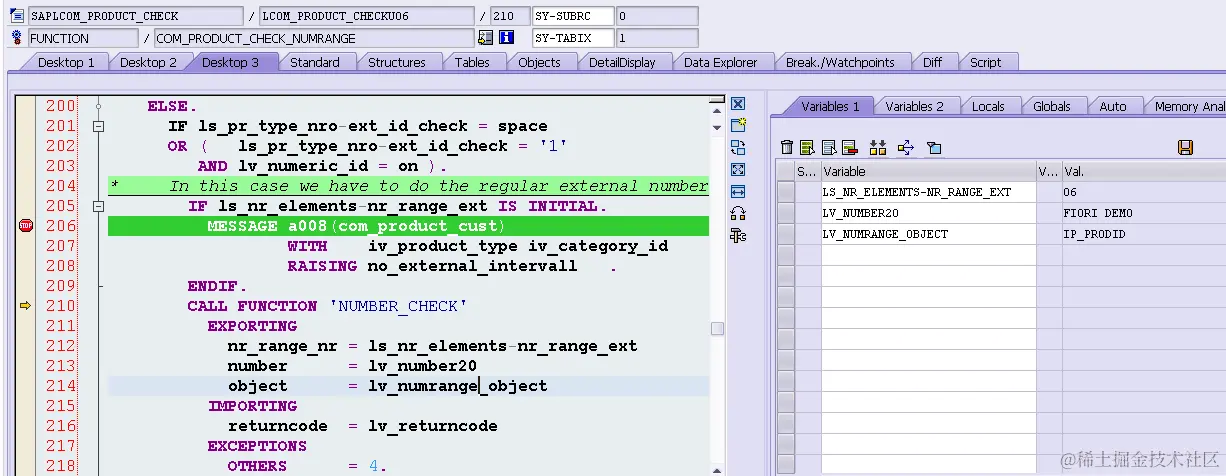Click the line number field showing 210

510,16
